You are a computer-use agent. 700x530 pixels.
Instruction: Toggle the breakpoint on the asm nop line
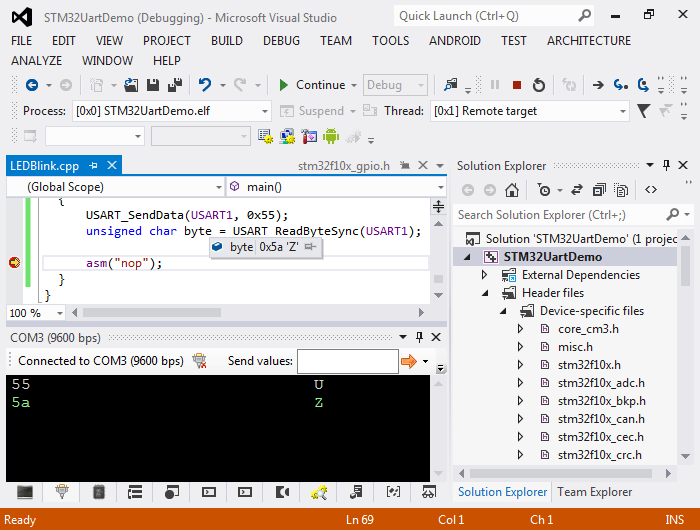coord(15,263)
